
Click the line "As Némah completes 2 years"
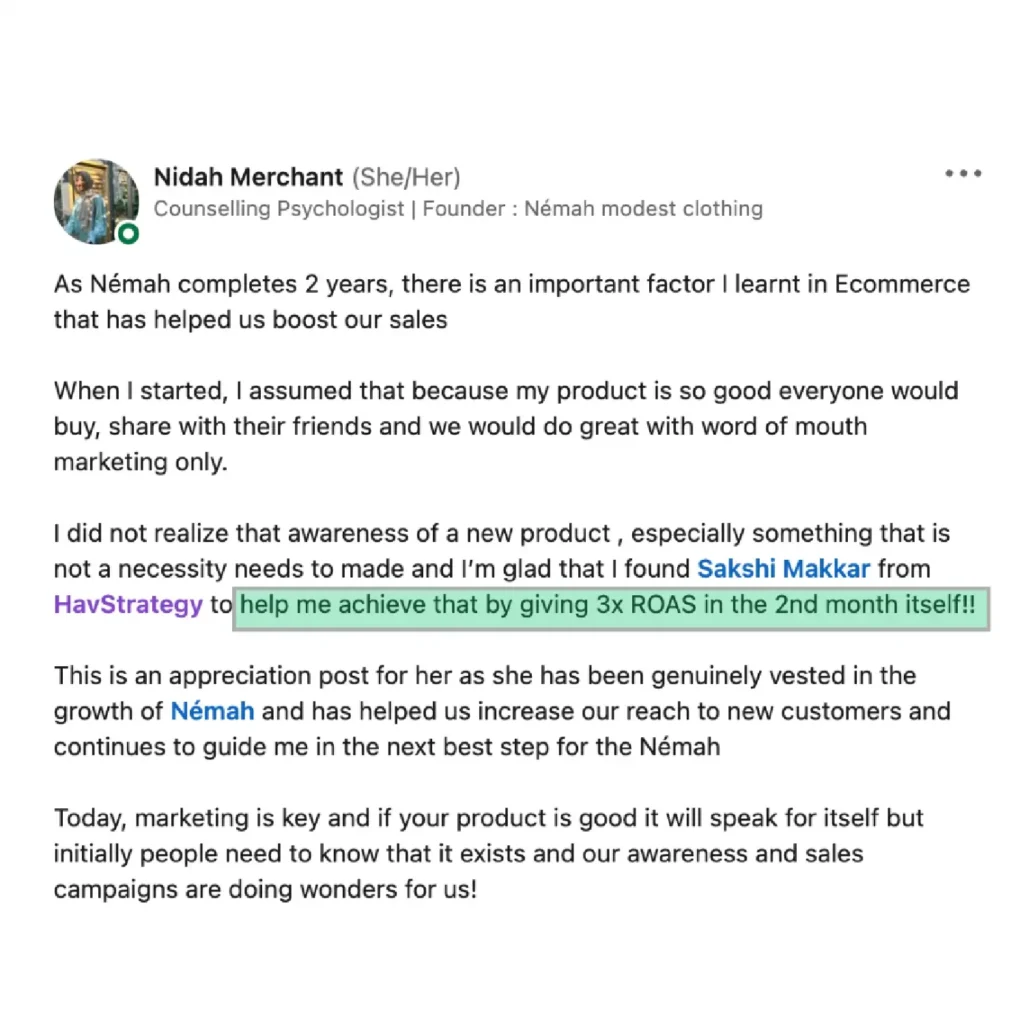coord(511,285)
